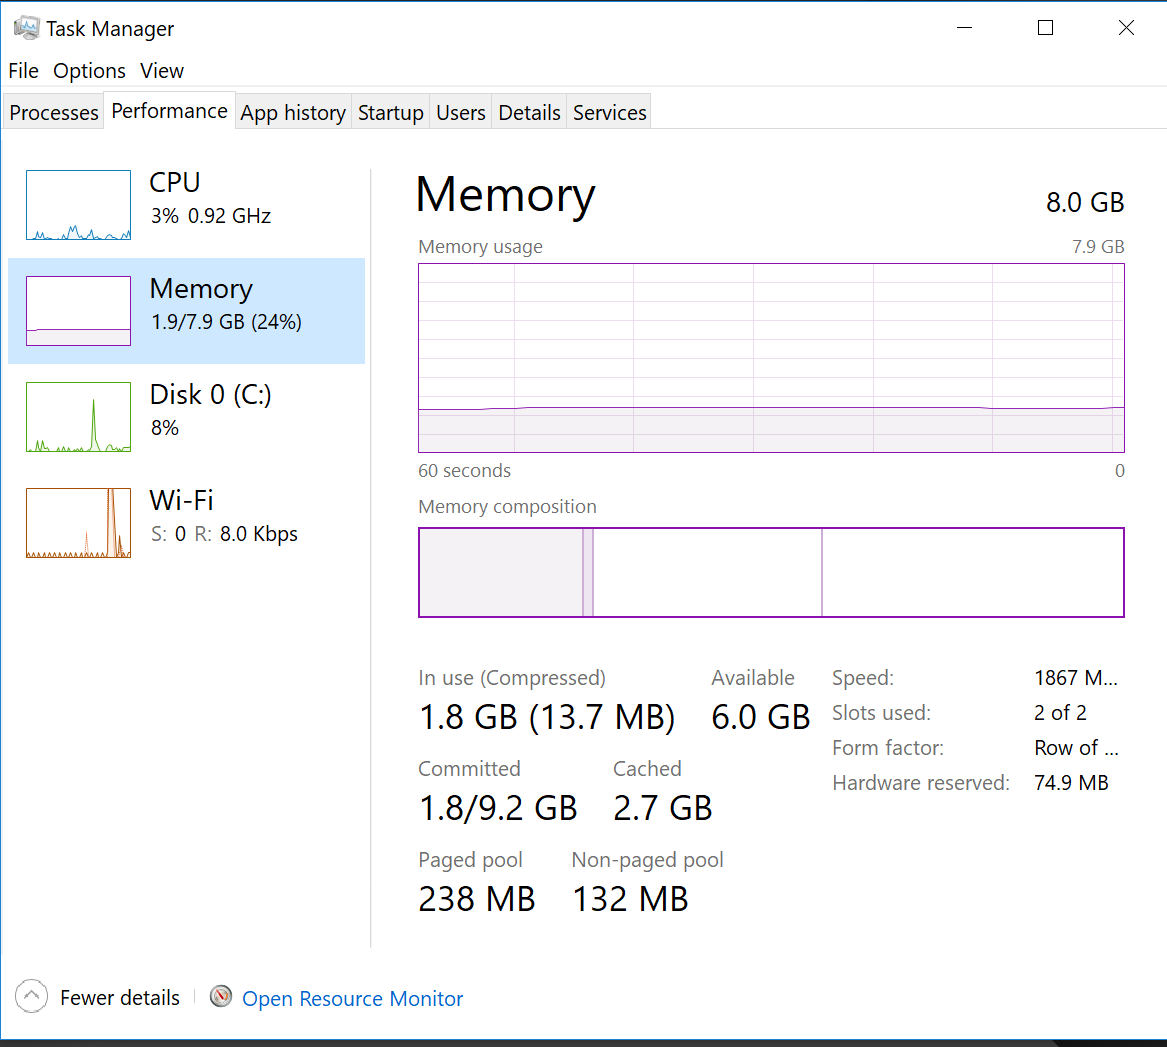Select the Memory usage mini graph thumbnail

(78, 311)
